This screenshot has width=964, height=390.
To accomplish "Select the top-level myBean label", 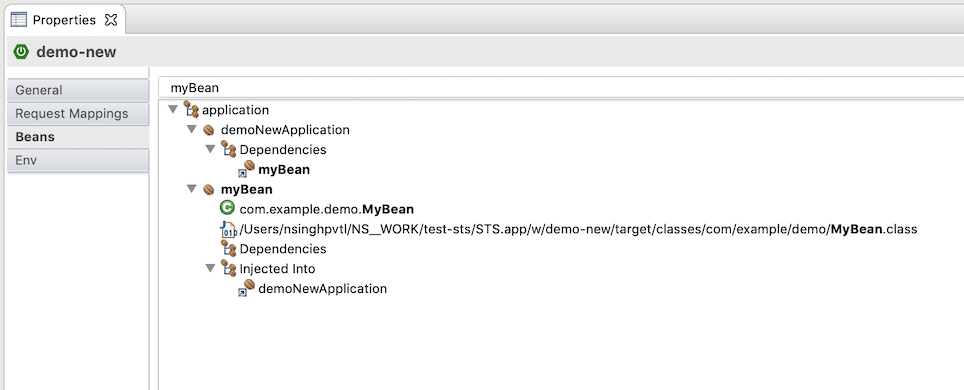I will 247,189.
